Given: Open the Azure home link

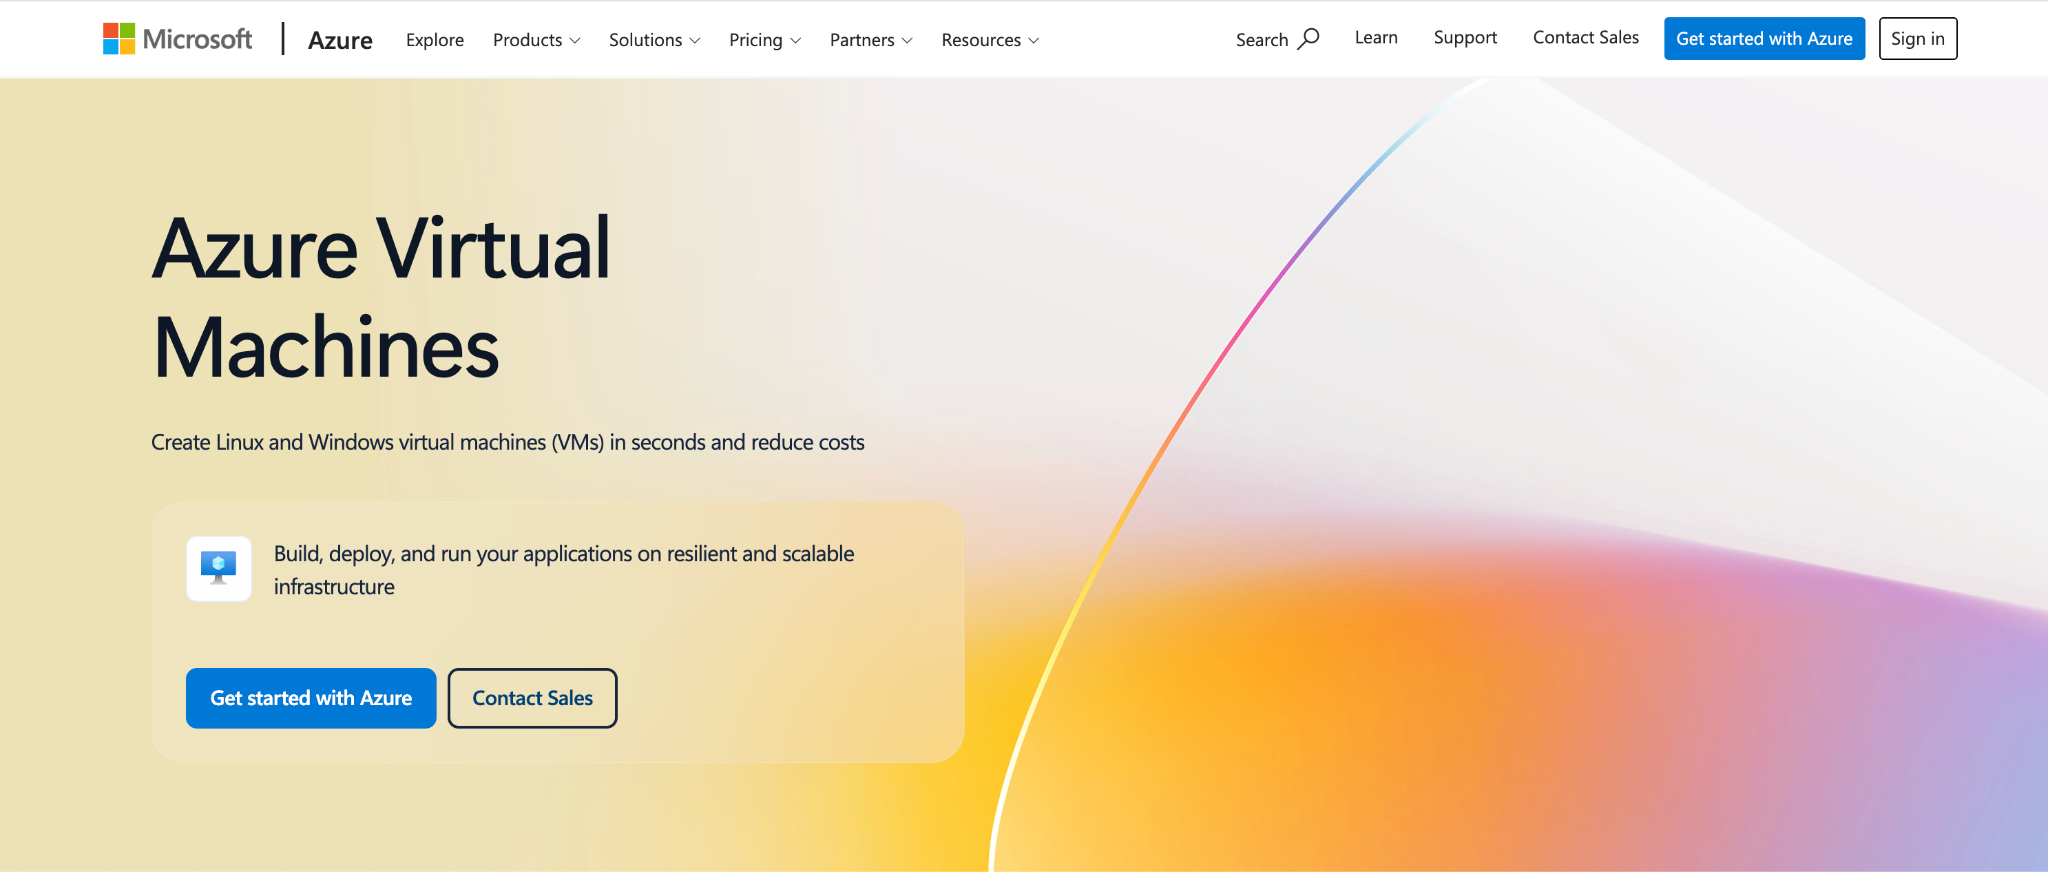Looking at the screenshot, I should tap(340, 40).
